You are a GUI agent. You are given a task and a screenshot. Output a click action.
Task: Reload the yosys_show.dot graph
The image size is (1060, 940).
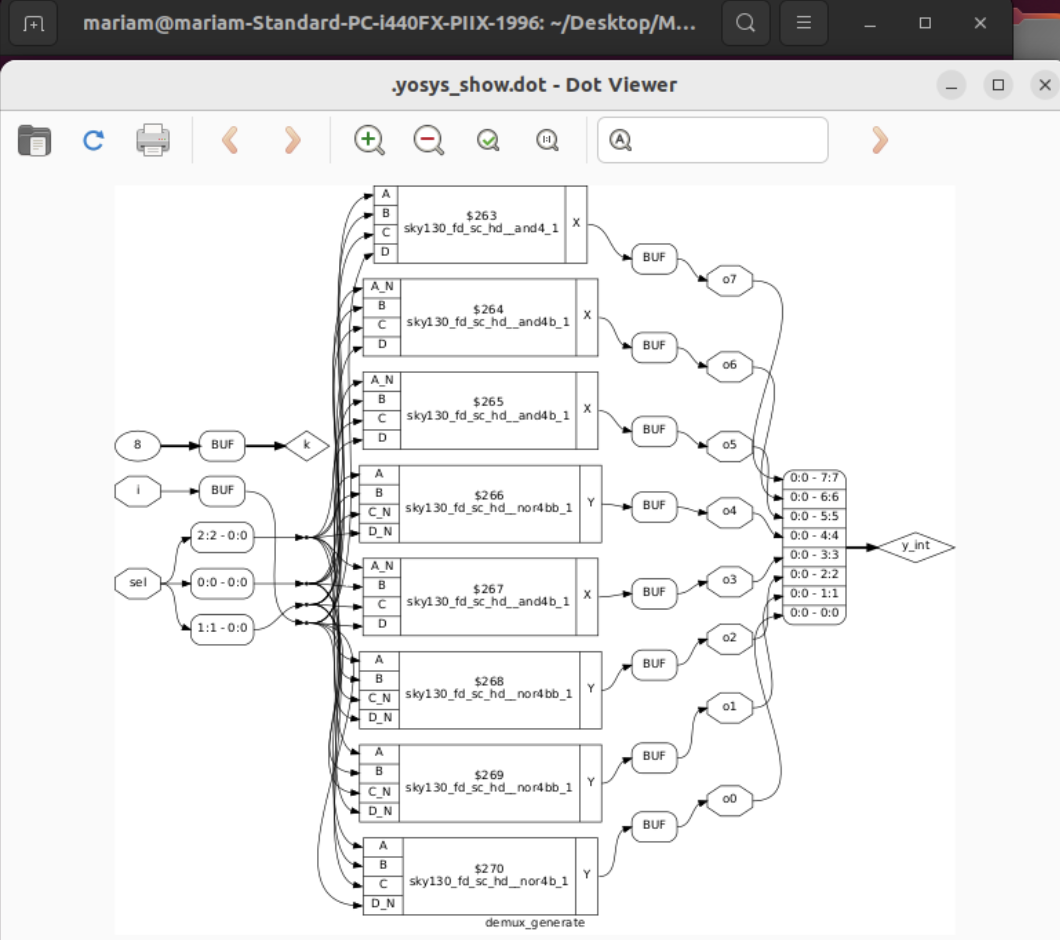pos(91,140)
